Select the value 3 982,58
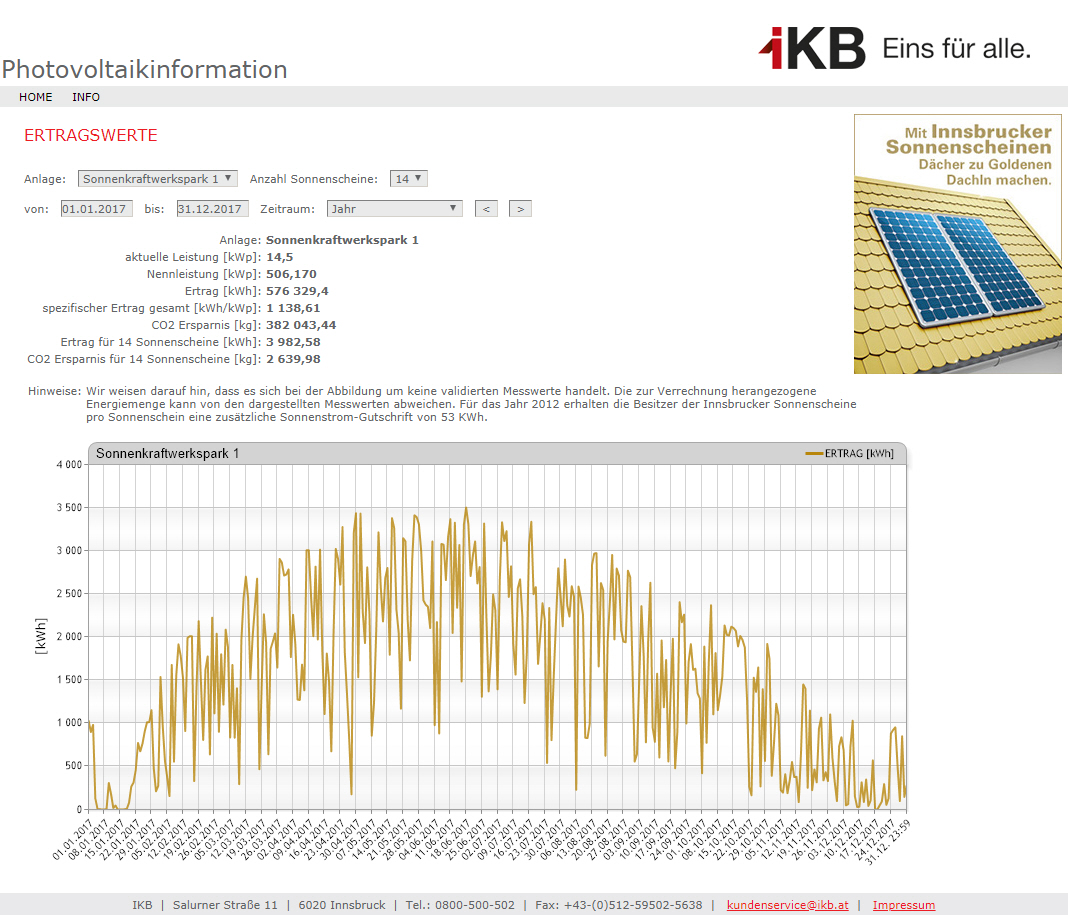Image resolution: width=1068 pixels, height=915 pixels. tap(293, 342)
